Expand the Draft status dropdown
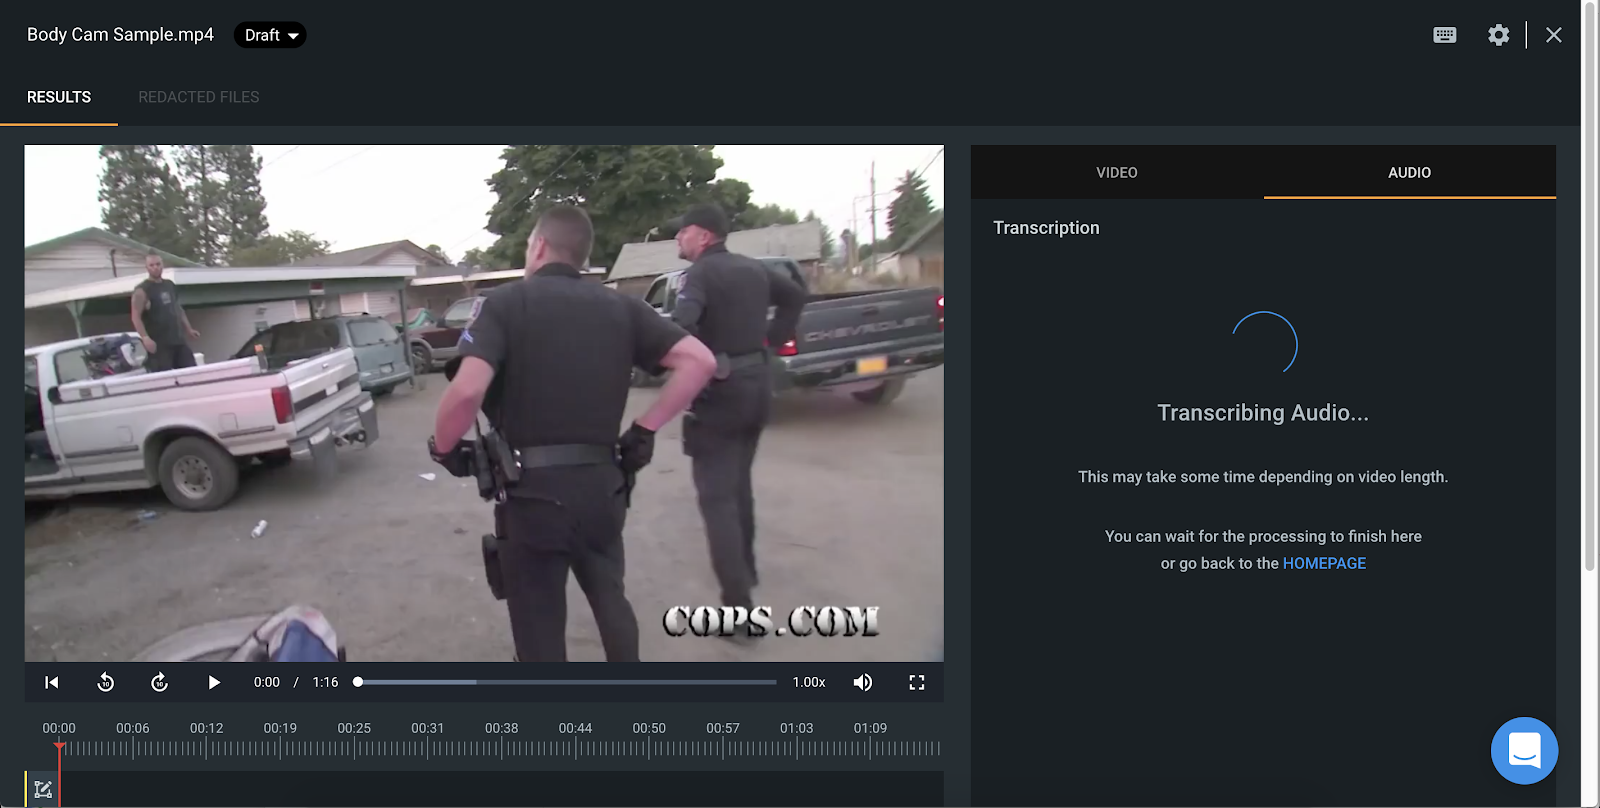 [270, 35]
